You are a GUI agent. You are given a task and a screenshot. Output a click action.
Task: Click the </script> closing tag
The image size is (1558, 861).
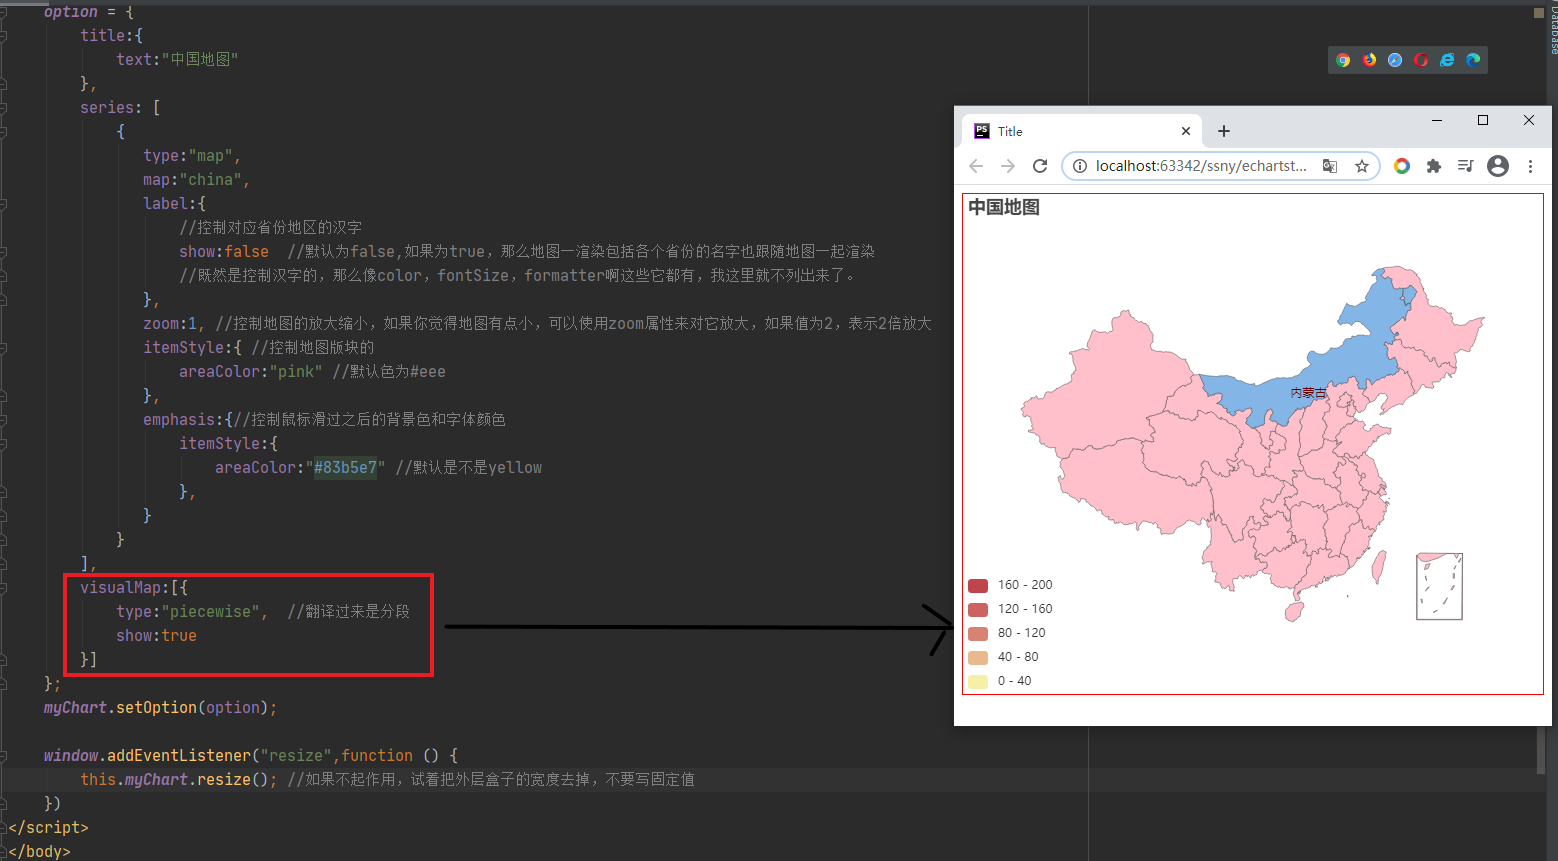click(48, 827)
